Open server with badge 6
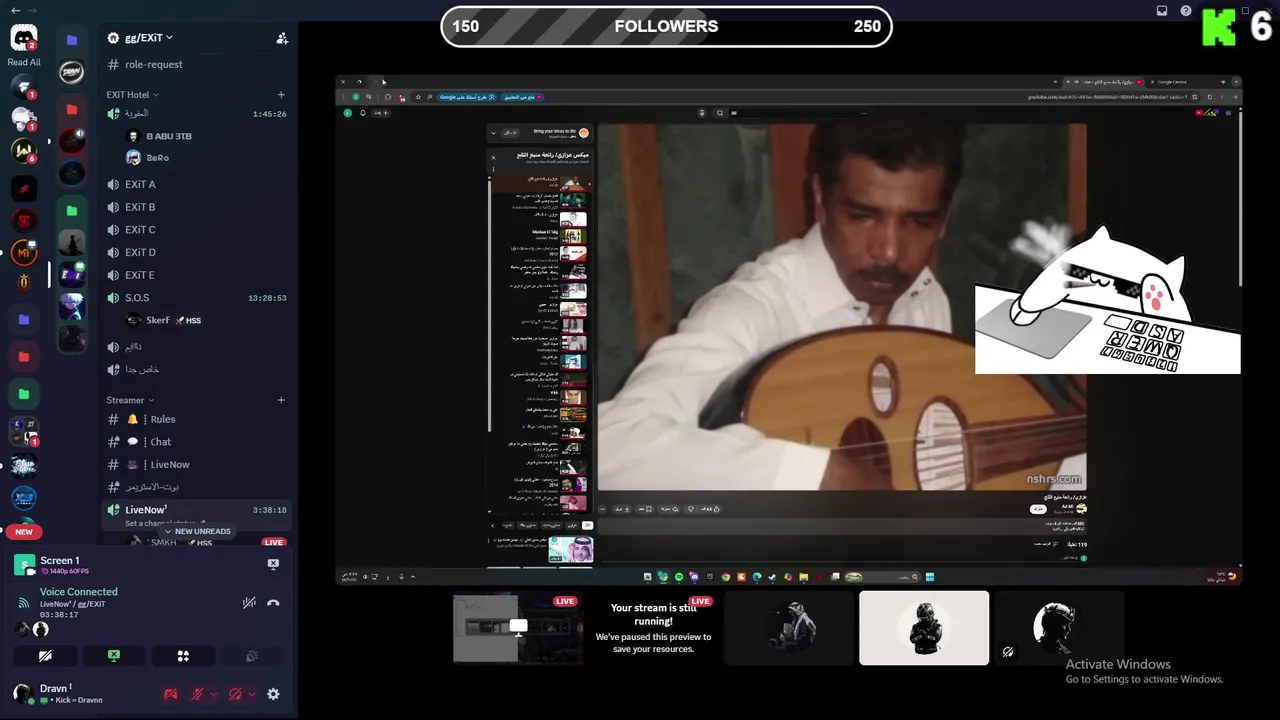 pos(24,151)
